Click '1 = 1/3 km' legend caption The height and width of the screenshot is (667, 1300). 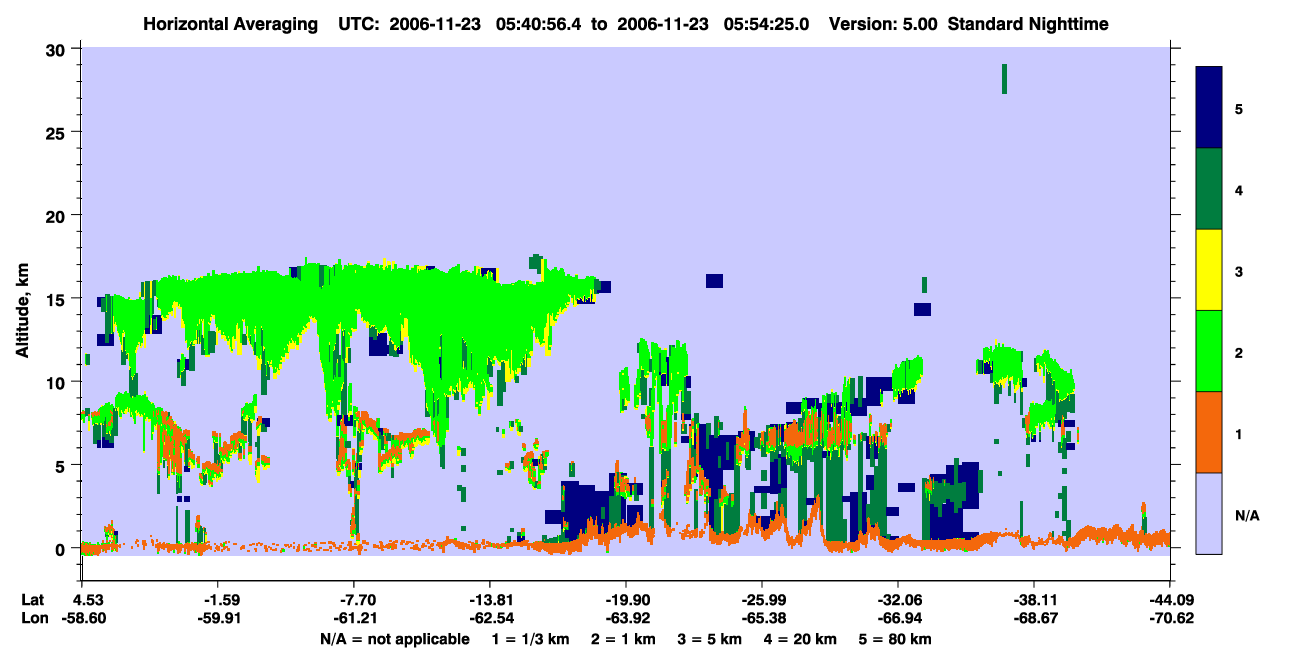tap(531, 639)
